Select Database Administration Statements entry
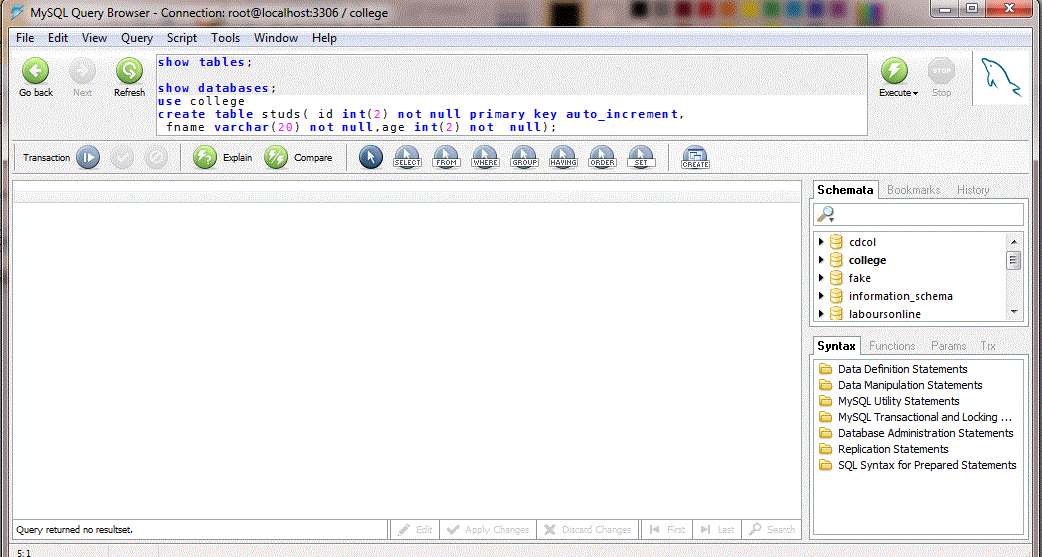The image size is (1042, 557). pyautogui.click(x=926, y=433)
